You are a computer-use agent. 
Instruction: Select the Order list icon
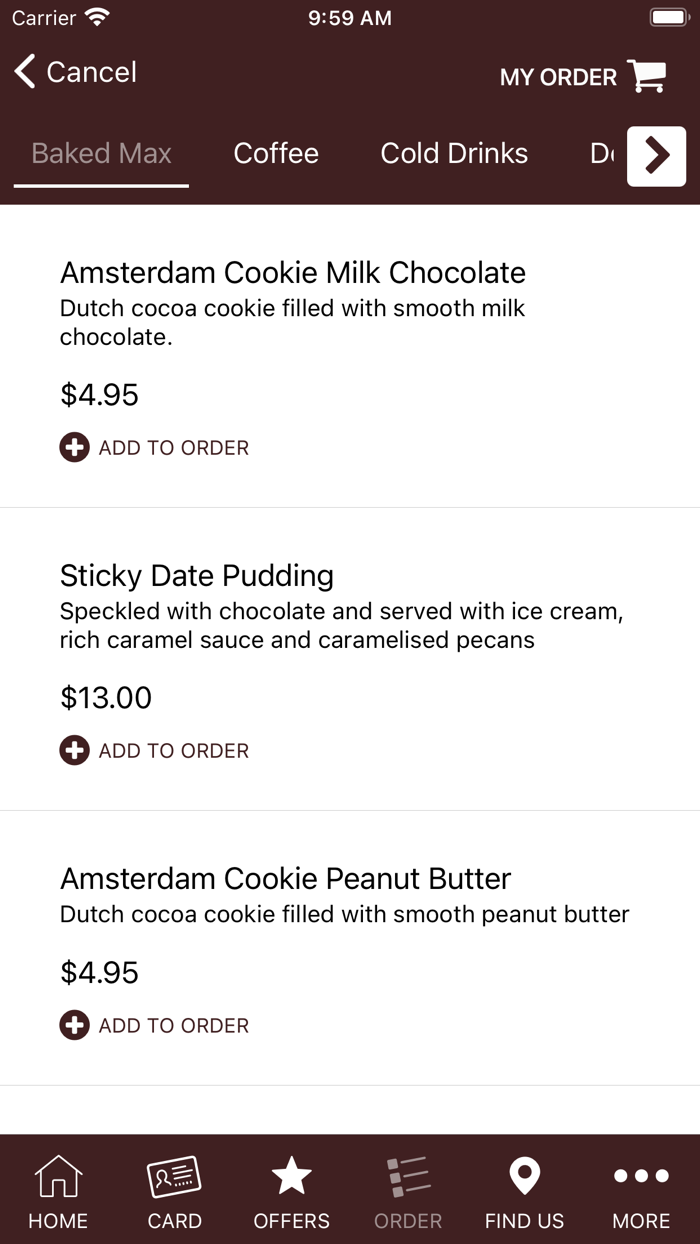point(407,1188)
